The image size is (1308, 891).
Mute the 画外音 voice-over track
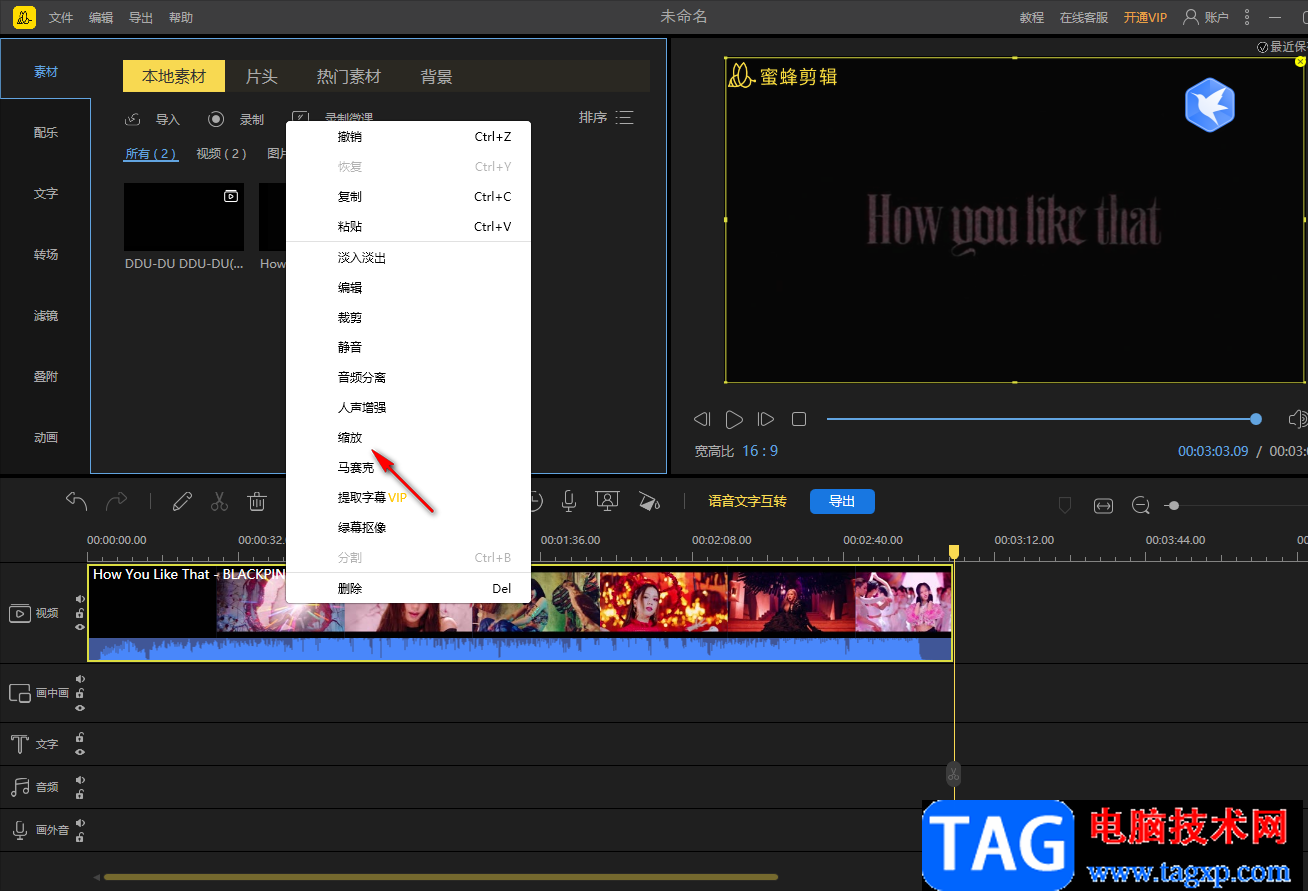pyautogui.click(x=80, y=823)
